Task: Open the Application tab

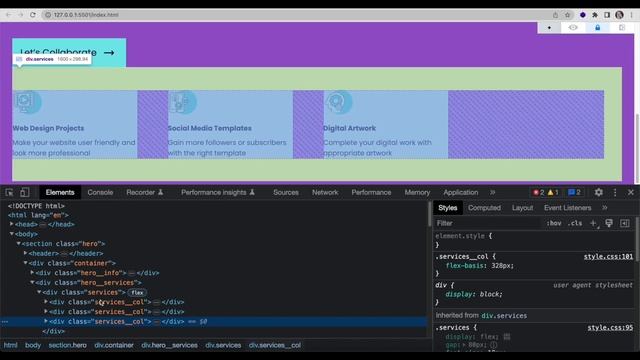Action: [x=460, y=192]
